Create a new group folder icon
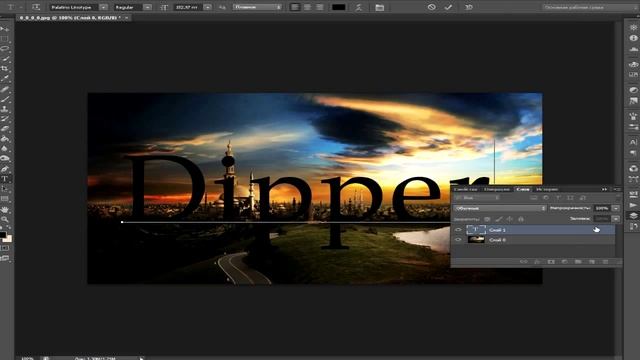This screenshot has height=360, width=640. click(x=578, y=262)
